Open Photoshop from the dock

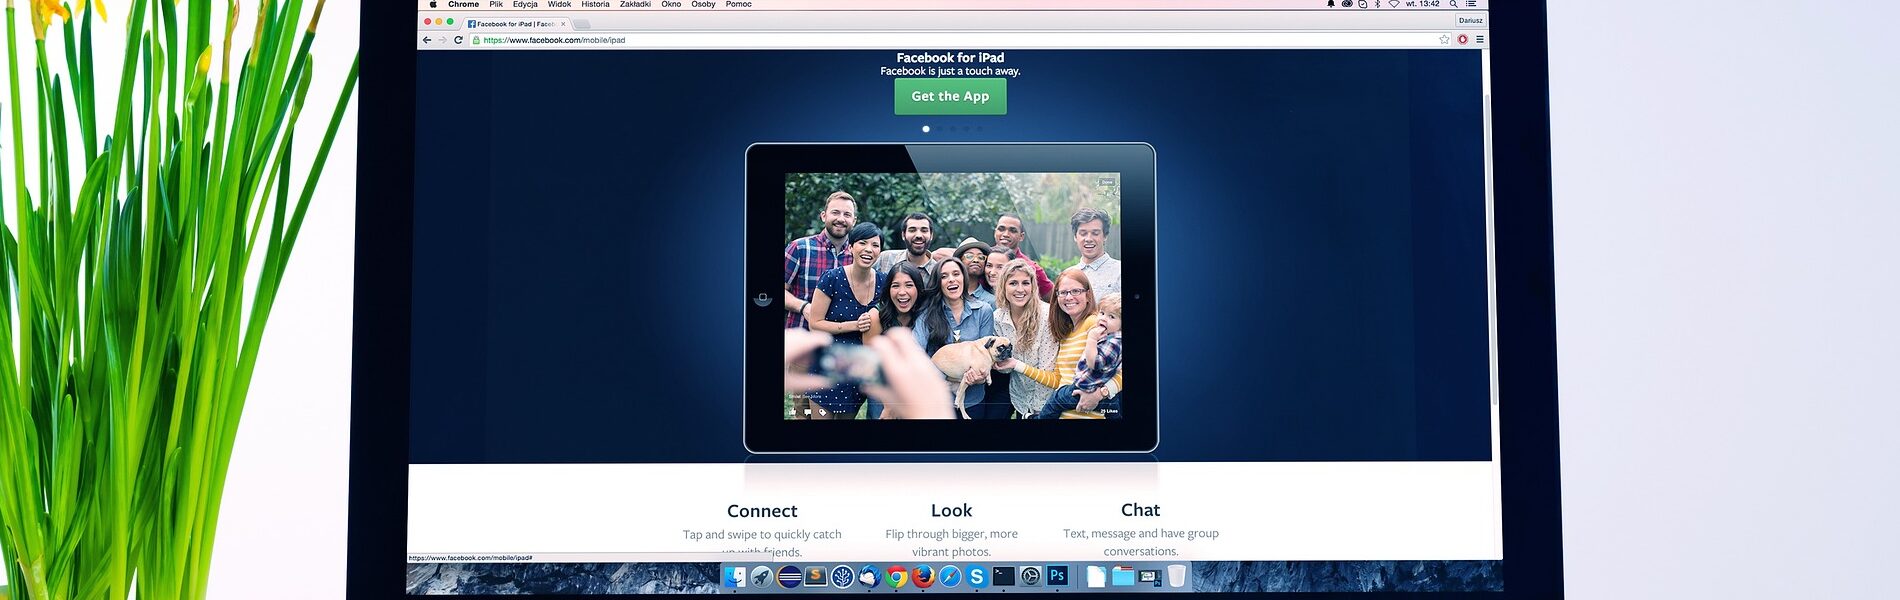[1057, 576]
